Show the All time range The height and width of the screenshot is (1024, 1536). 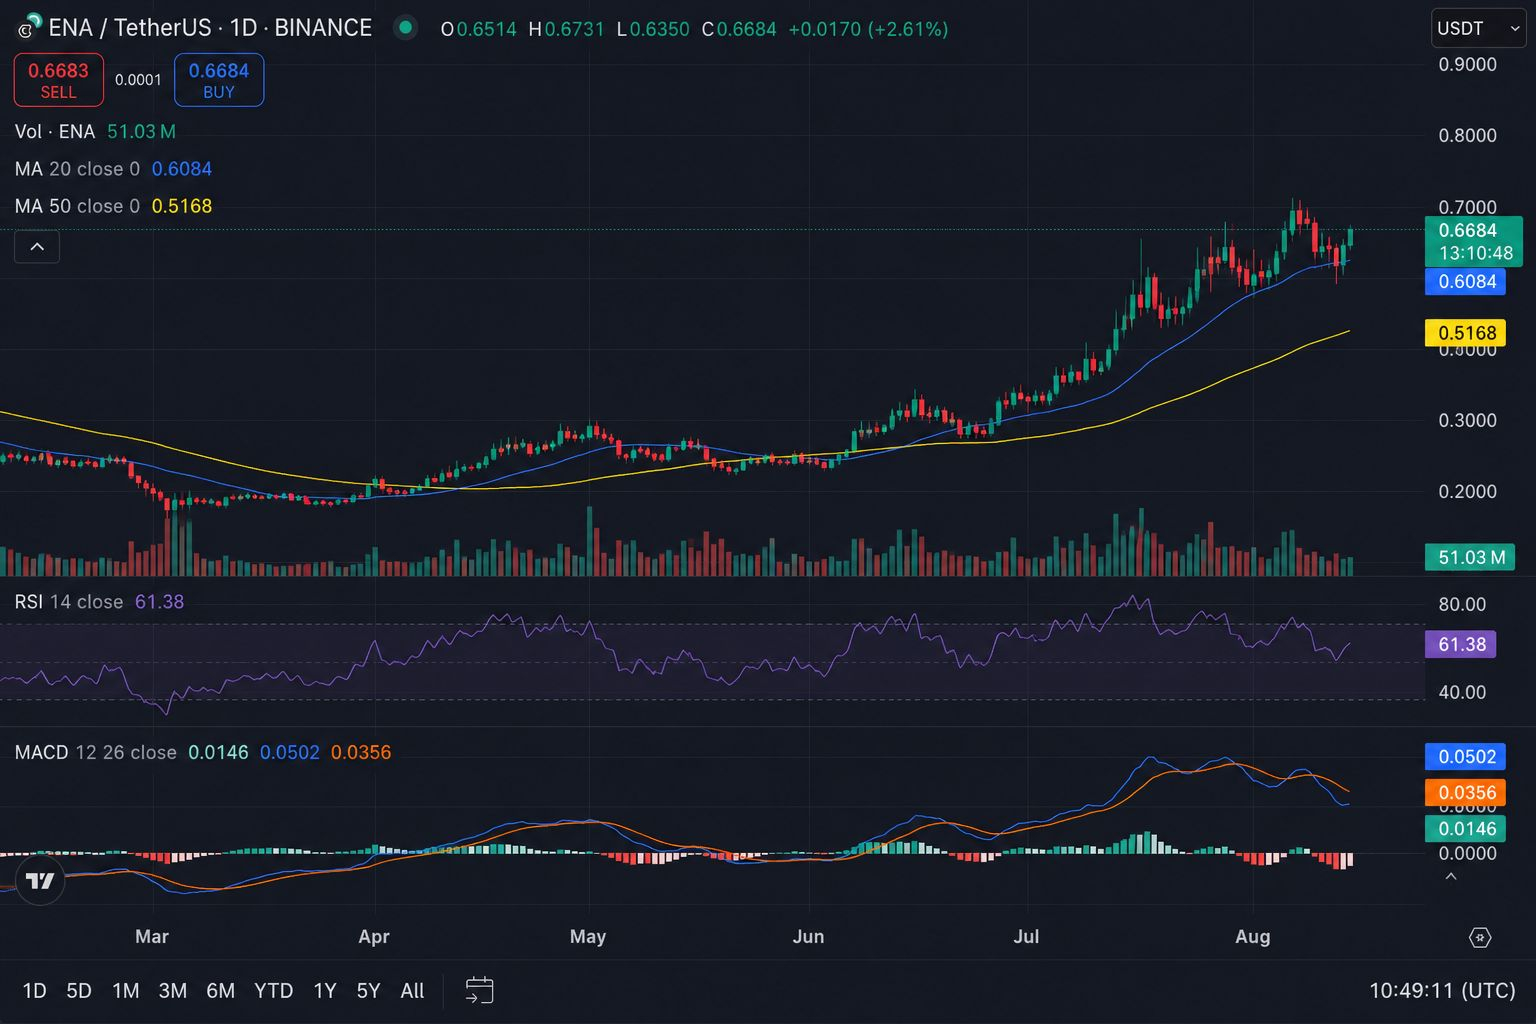coord(412,990)
